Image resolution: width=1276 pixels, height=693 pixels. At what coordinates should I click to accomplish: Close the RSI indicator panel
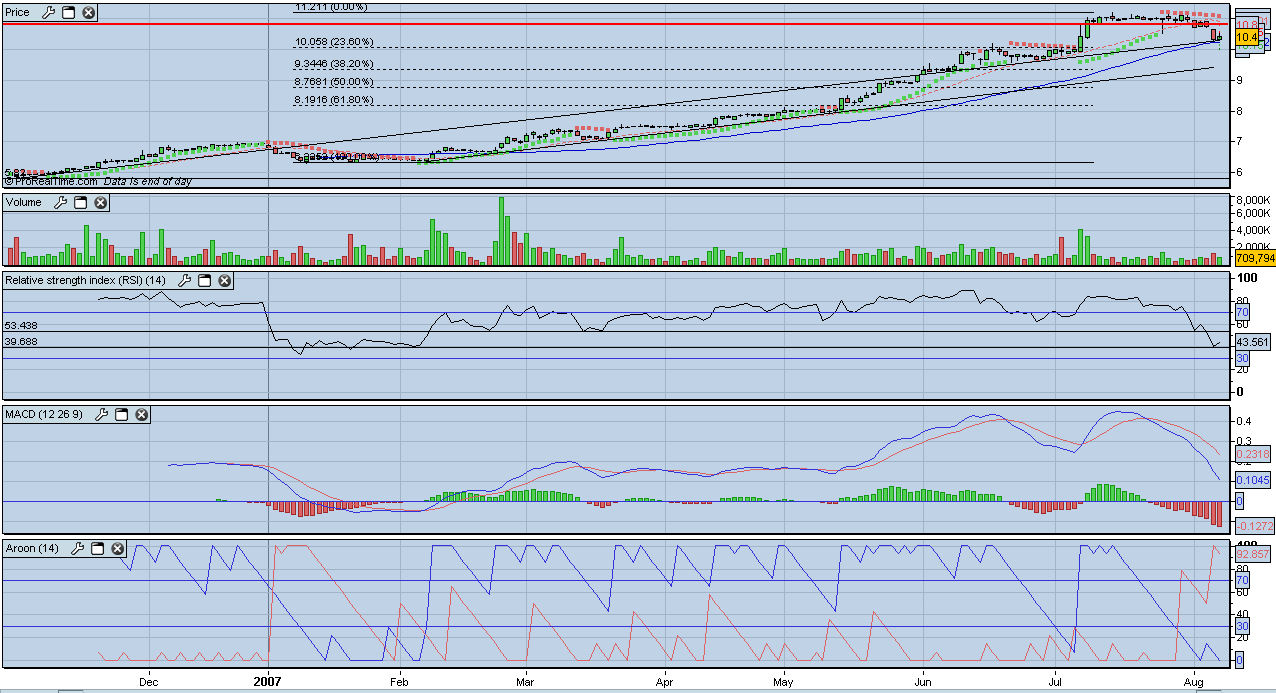coord(224,281)
